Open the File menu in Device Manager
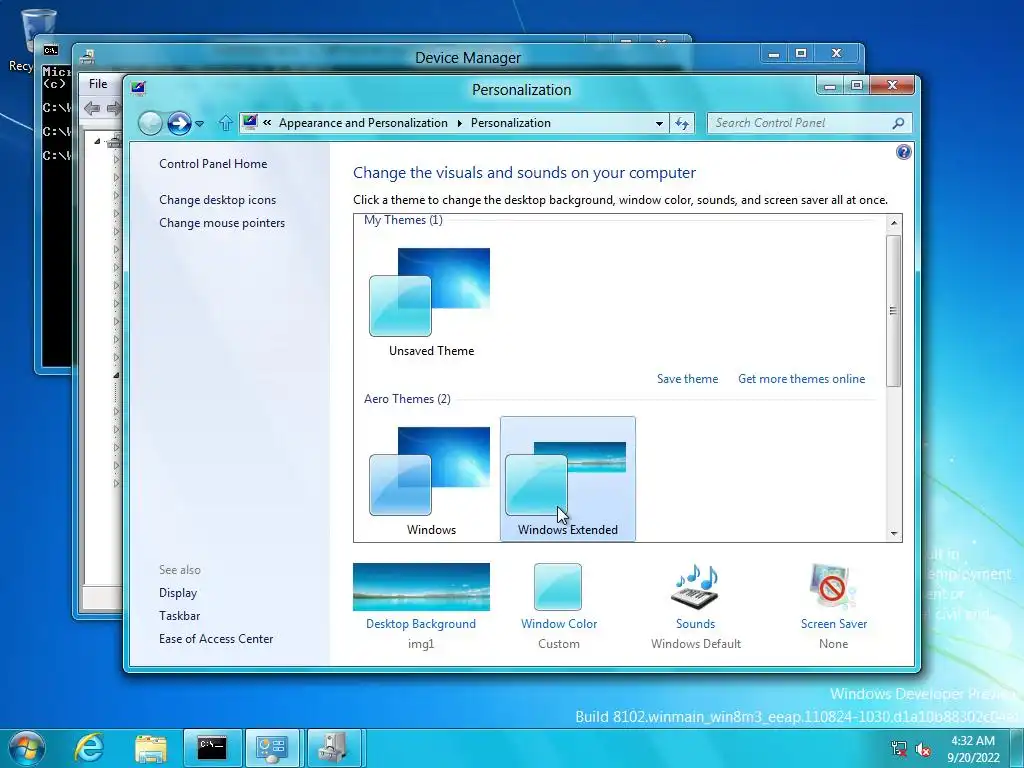The height and width of the screenshot is (768, 1024). 98,84
